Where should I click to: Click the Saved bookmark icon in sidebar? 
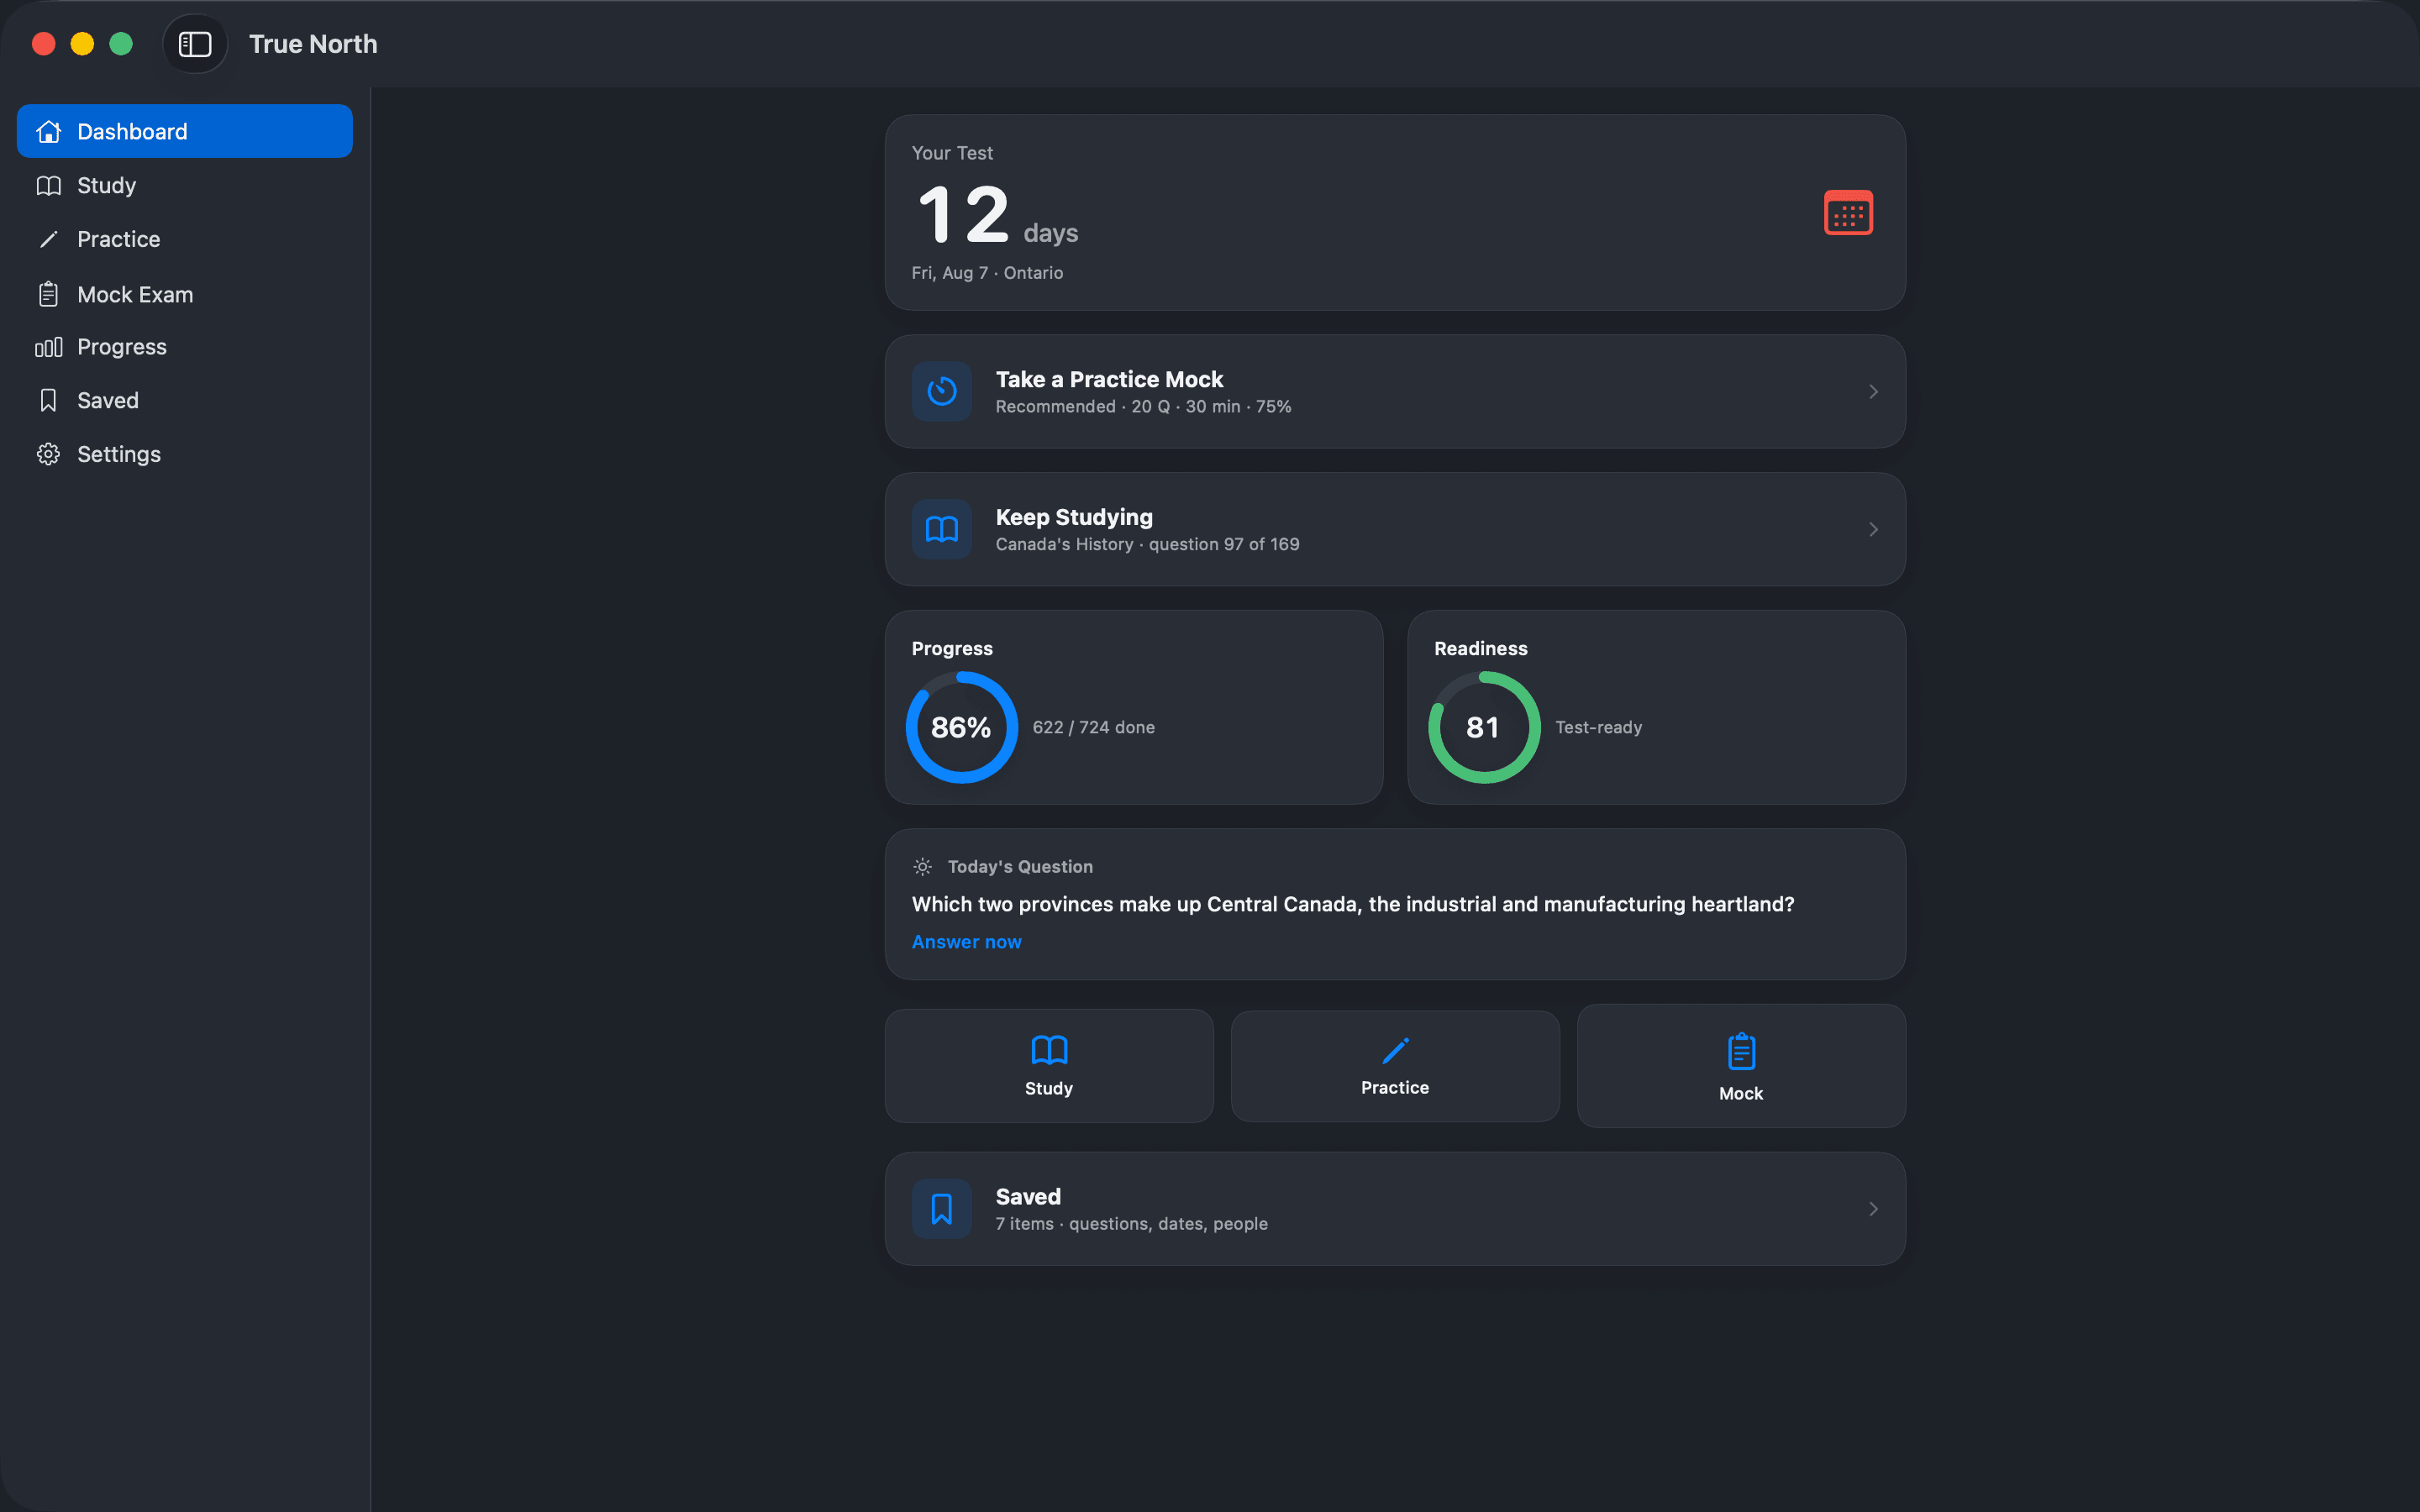pyautogui.click(x=48, y=400)
